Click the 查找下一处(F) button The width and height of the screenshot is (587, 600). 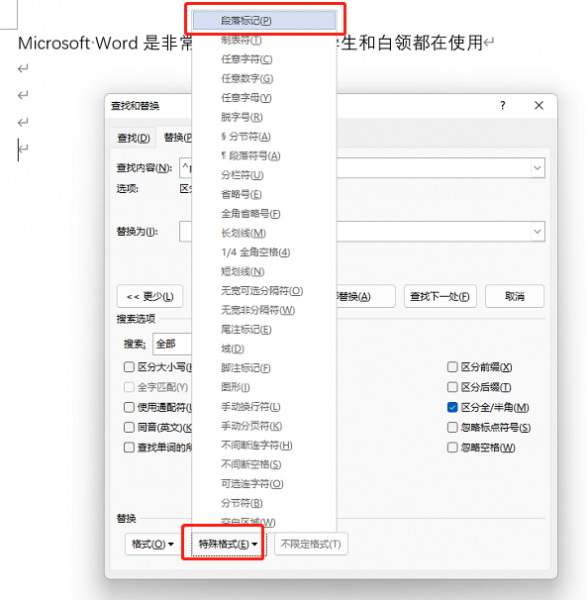point(440,296)
